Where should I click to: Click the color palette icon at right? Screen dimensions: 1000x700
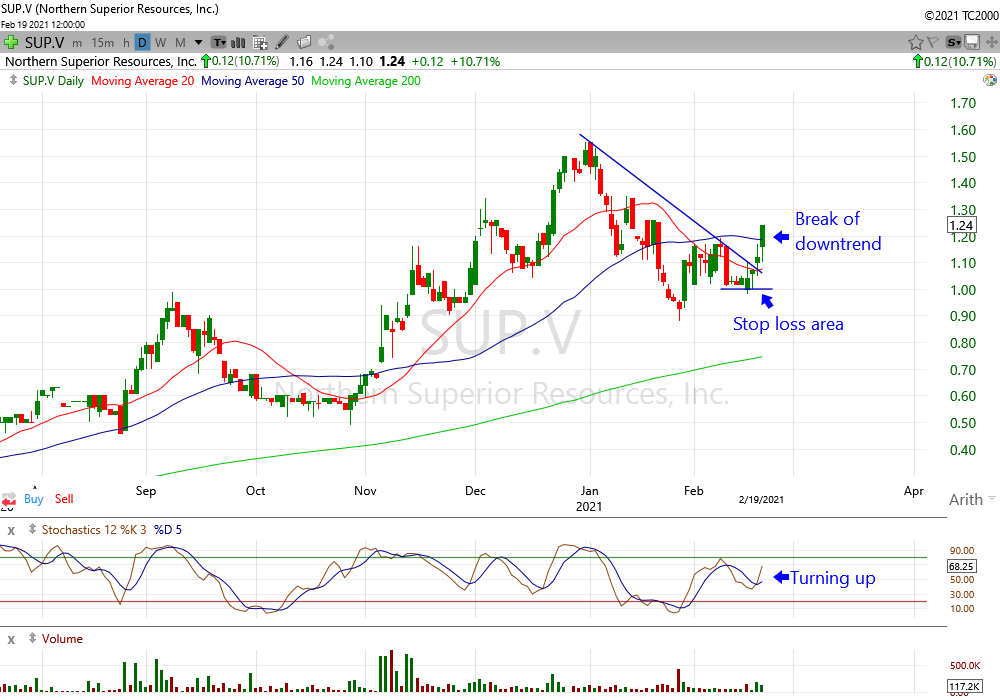990,80
